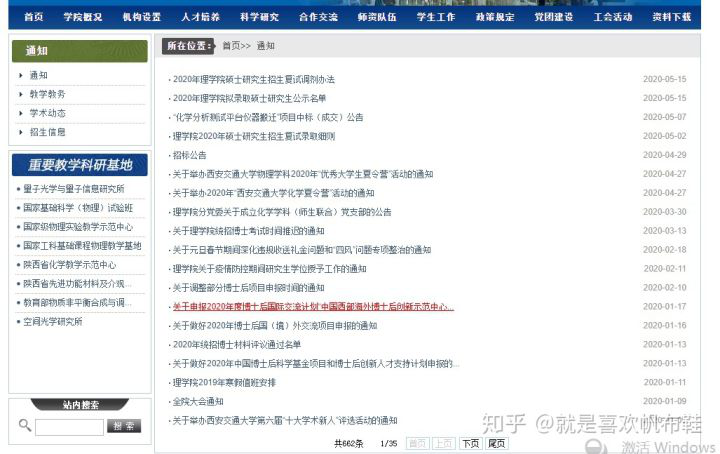
Task: Open 物理学科2020年优秀大学生夏令营 notice
Action: [303, 174]
